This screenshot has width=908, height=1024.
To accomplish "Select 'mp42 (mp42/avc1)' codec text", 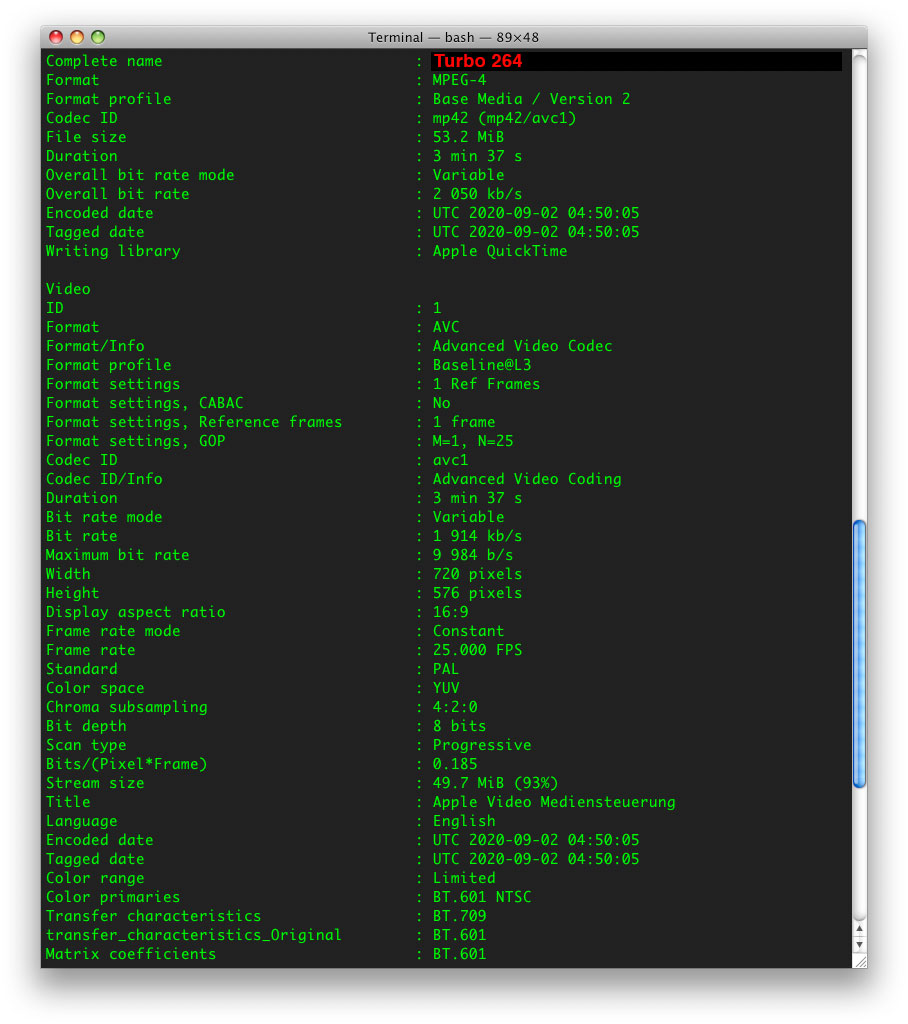I will (x=504, y=118).
